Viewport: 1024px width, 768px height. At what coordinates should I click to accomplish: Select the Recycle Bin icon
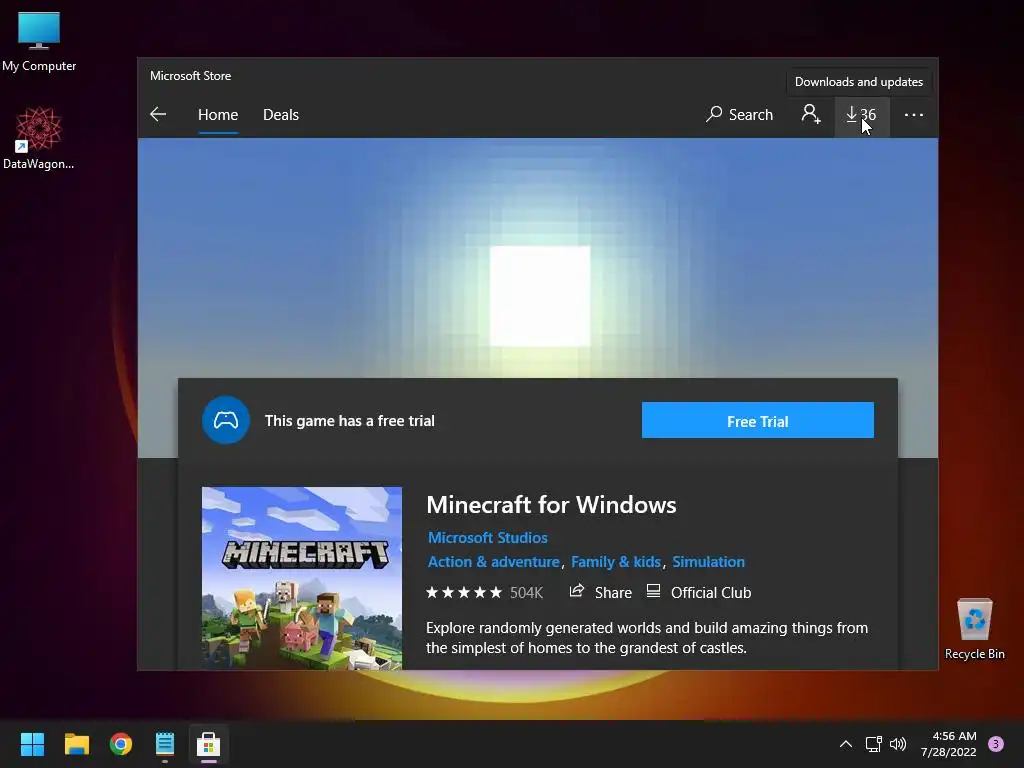tap(974, 629)
